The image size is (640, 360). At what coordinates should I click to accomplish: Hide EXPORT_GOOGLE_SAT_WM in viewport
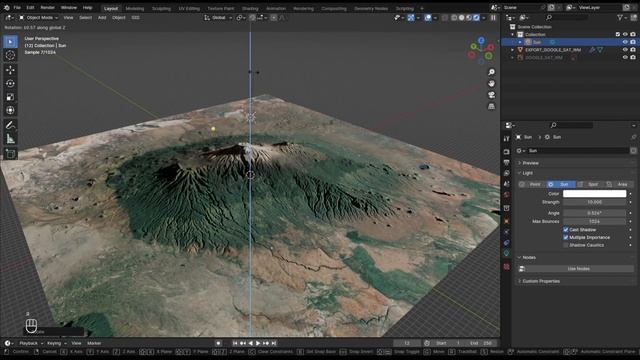coord(625,50)
